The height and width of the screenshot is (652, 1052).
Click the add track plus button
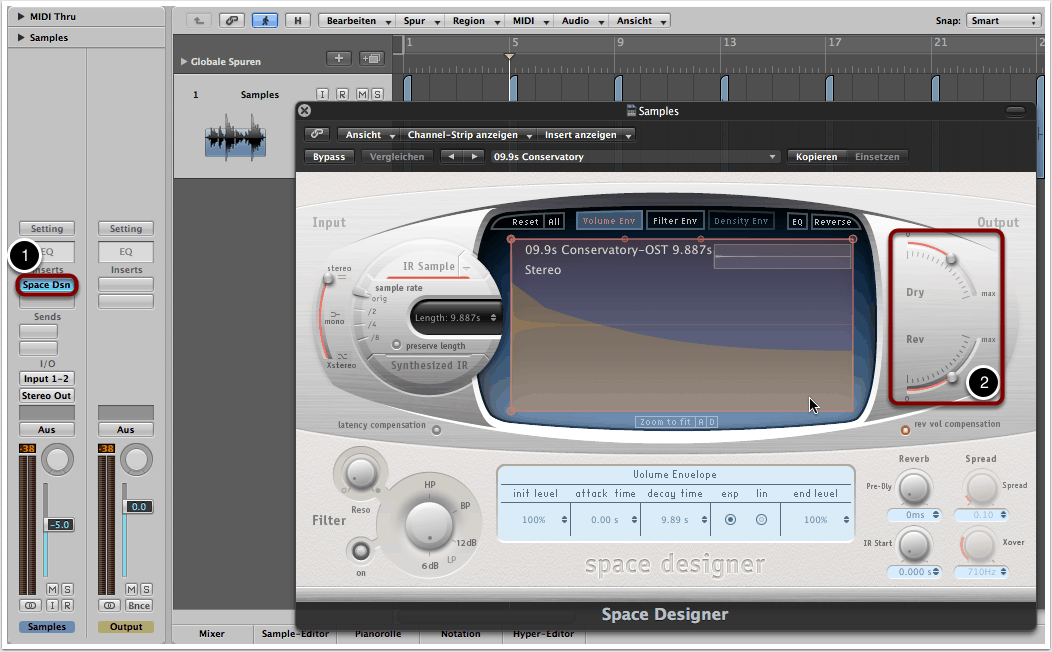339,59
